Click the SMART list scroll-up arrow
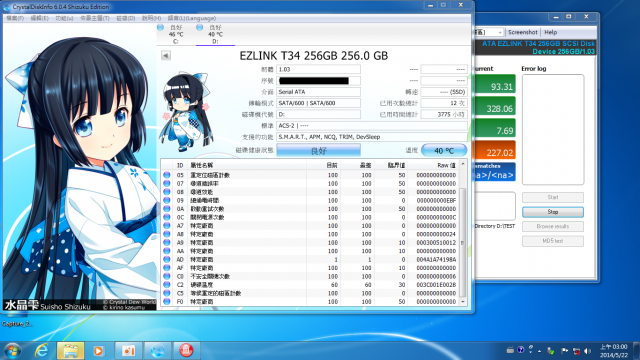This screenshot has width=640, height=360. point(462,164)
